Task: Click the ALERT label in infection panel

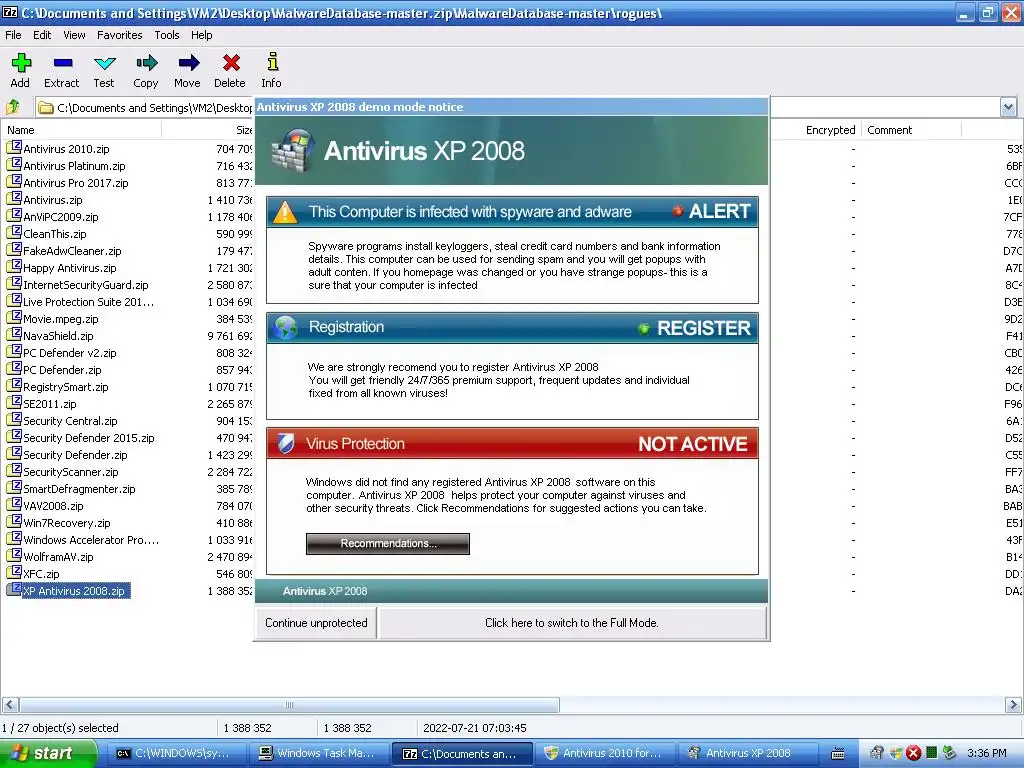Action: 719,212
